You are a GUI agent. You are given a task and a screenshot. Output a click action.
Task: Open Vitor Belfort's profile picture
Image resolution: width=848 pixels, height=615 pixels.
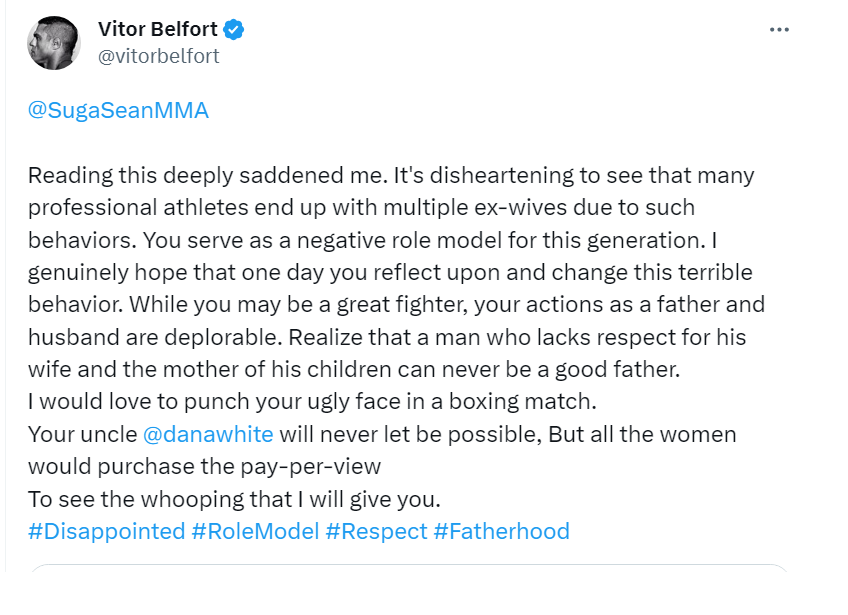click(54, 43)
